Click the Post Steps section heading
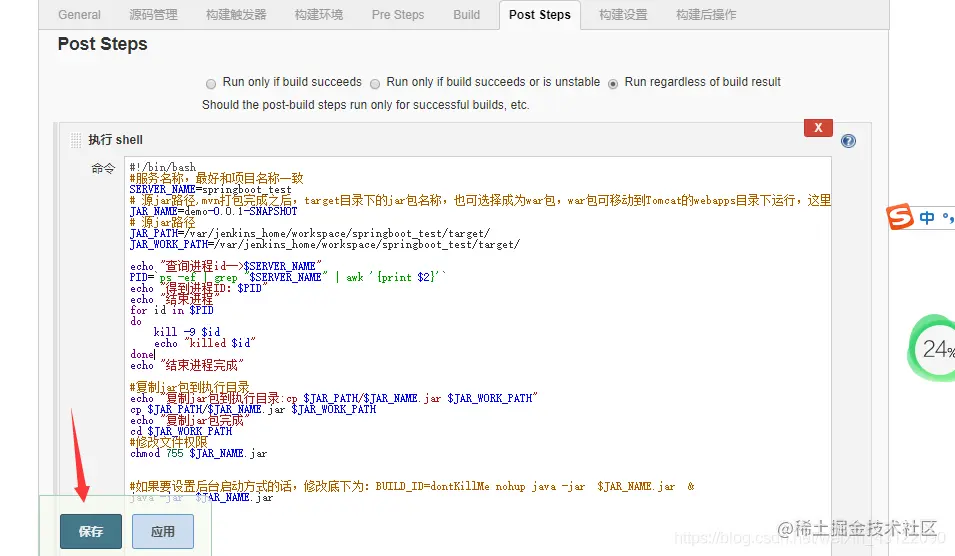The height and width of the screenshot is (556, 955). [102, 44]
